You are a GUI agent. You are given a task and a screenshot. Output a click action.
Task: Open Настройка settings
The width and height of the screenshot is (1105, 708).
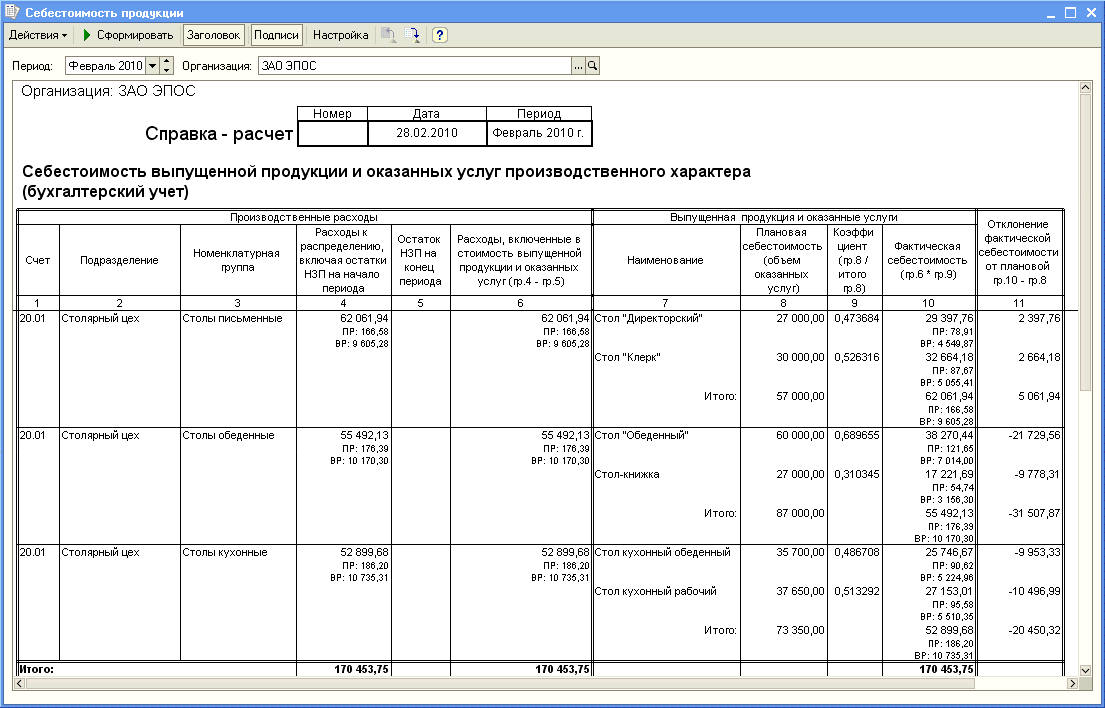[340, 35]
